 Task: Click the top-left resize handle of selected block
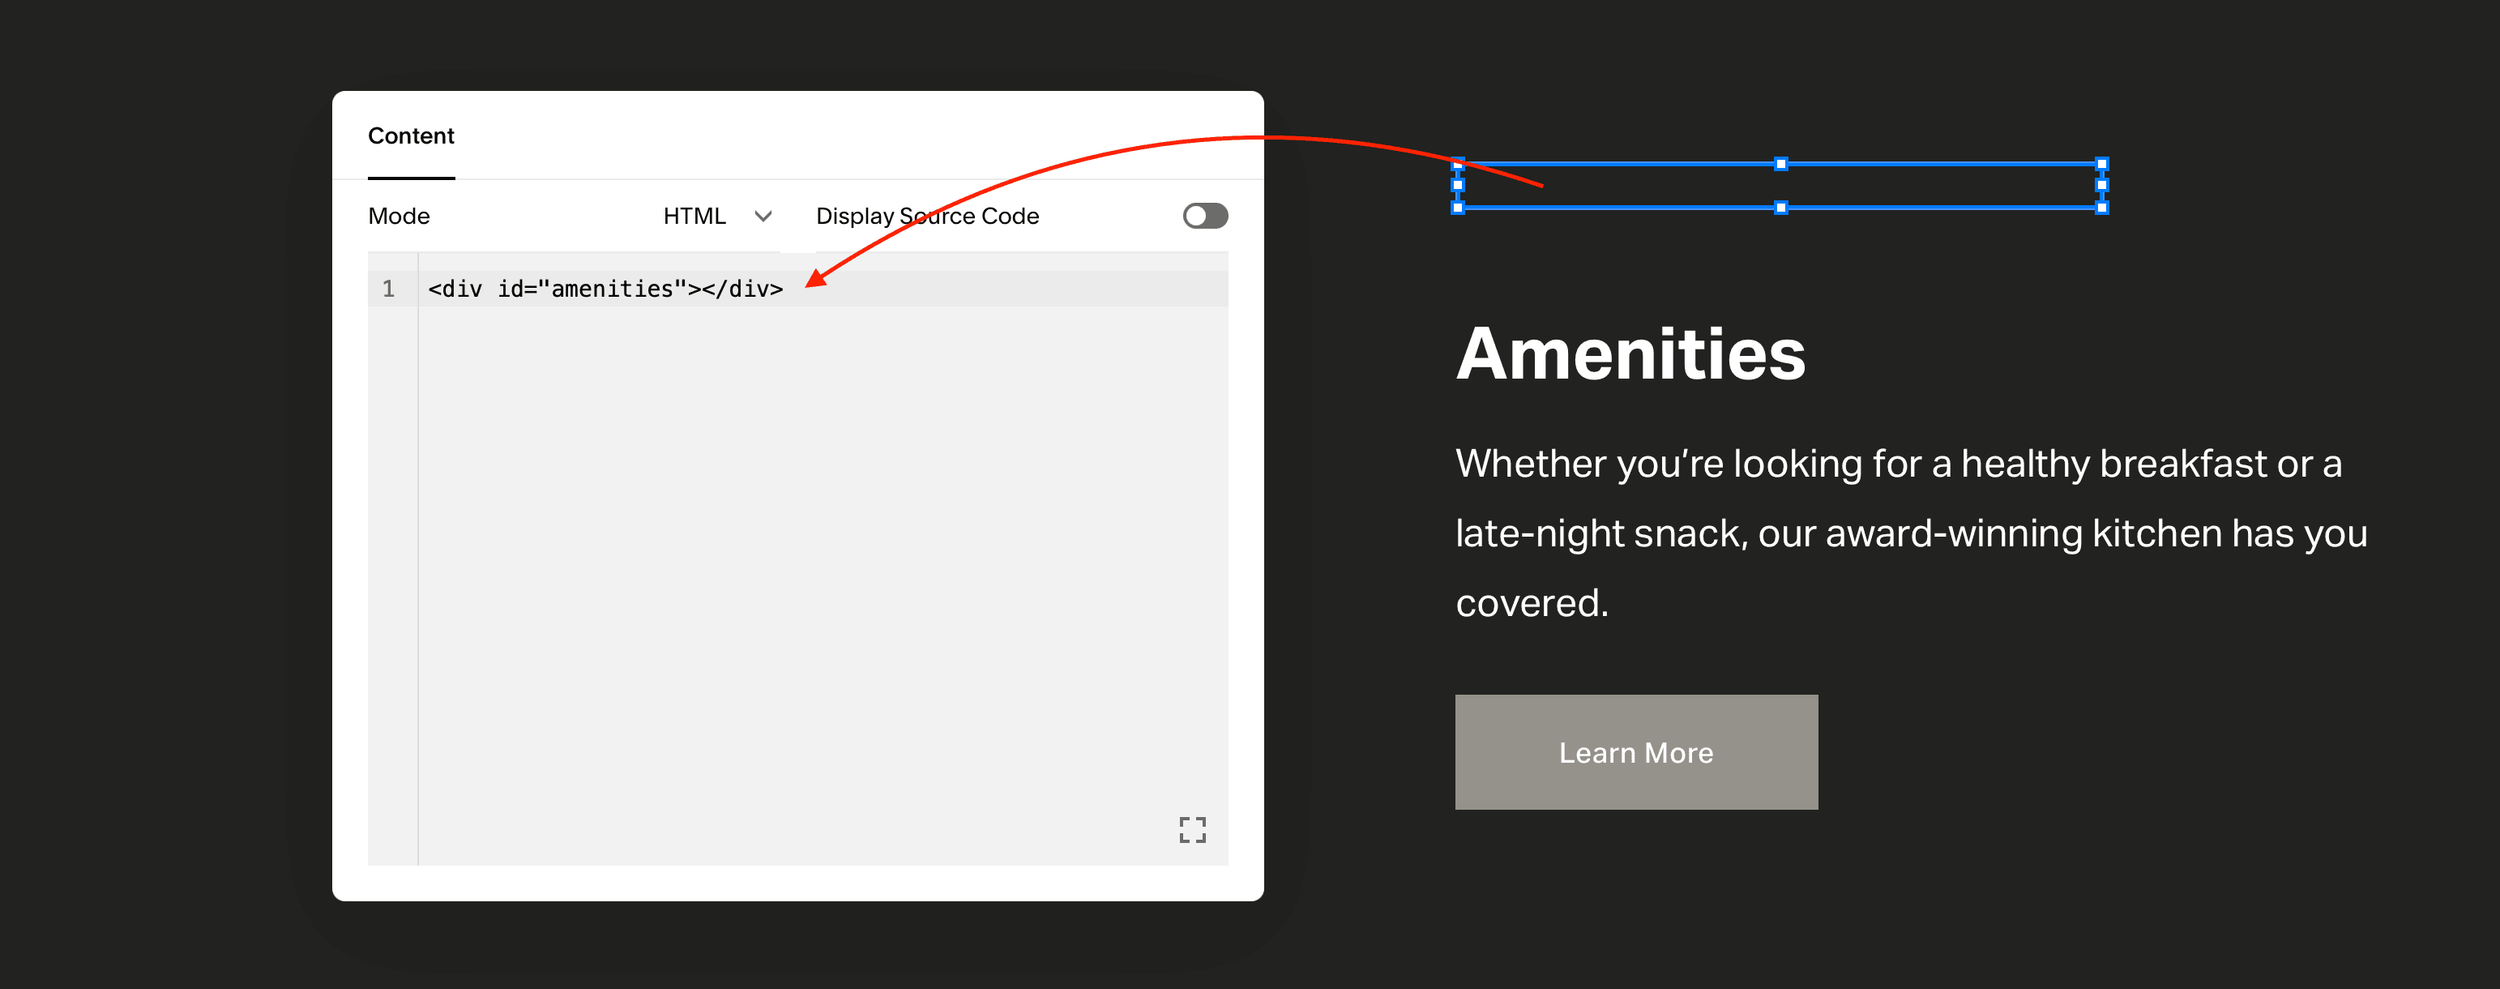pyautogui.click(x=1456, y=162)
